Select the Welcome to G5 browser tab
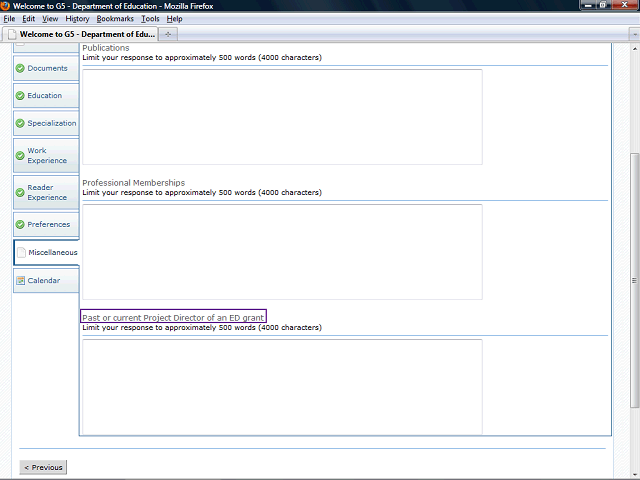 pos(80,34)
